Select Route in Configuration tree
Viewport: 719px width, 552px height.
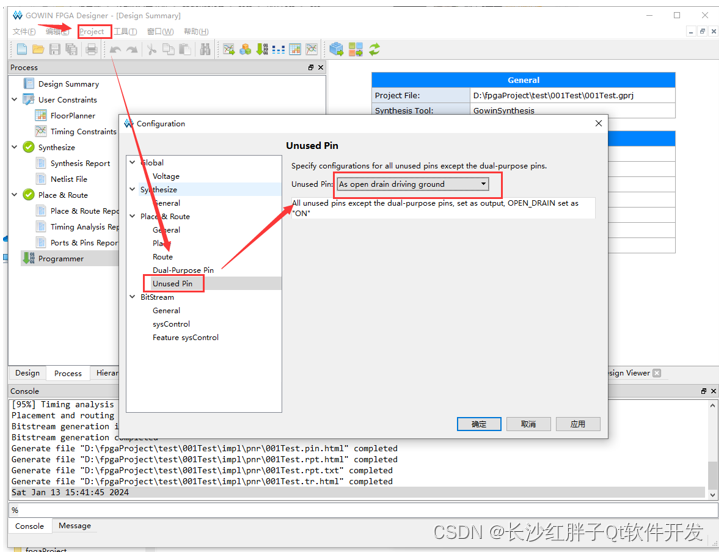163,257
